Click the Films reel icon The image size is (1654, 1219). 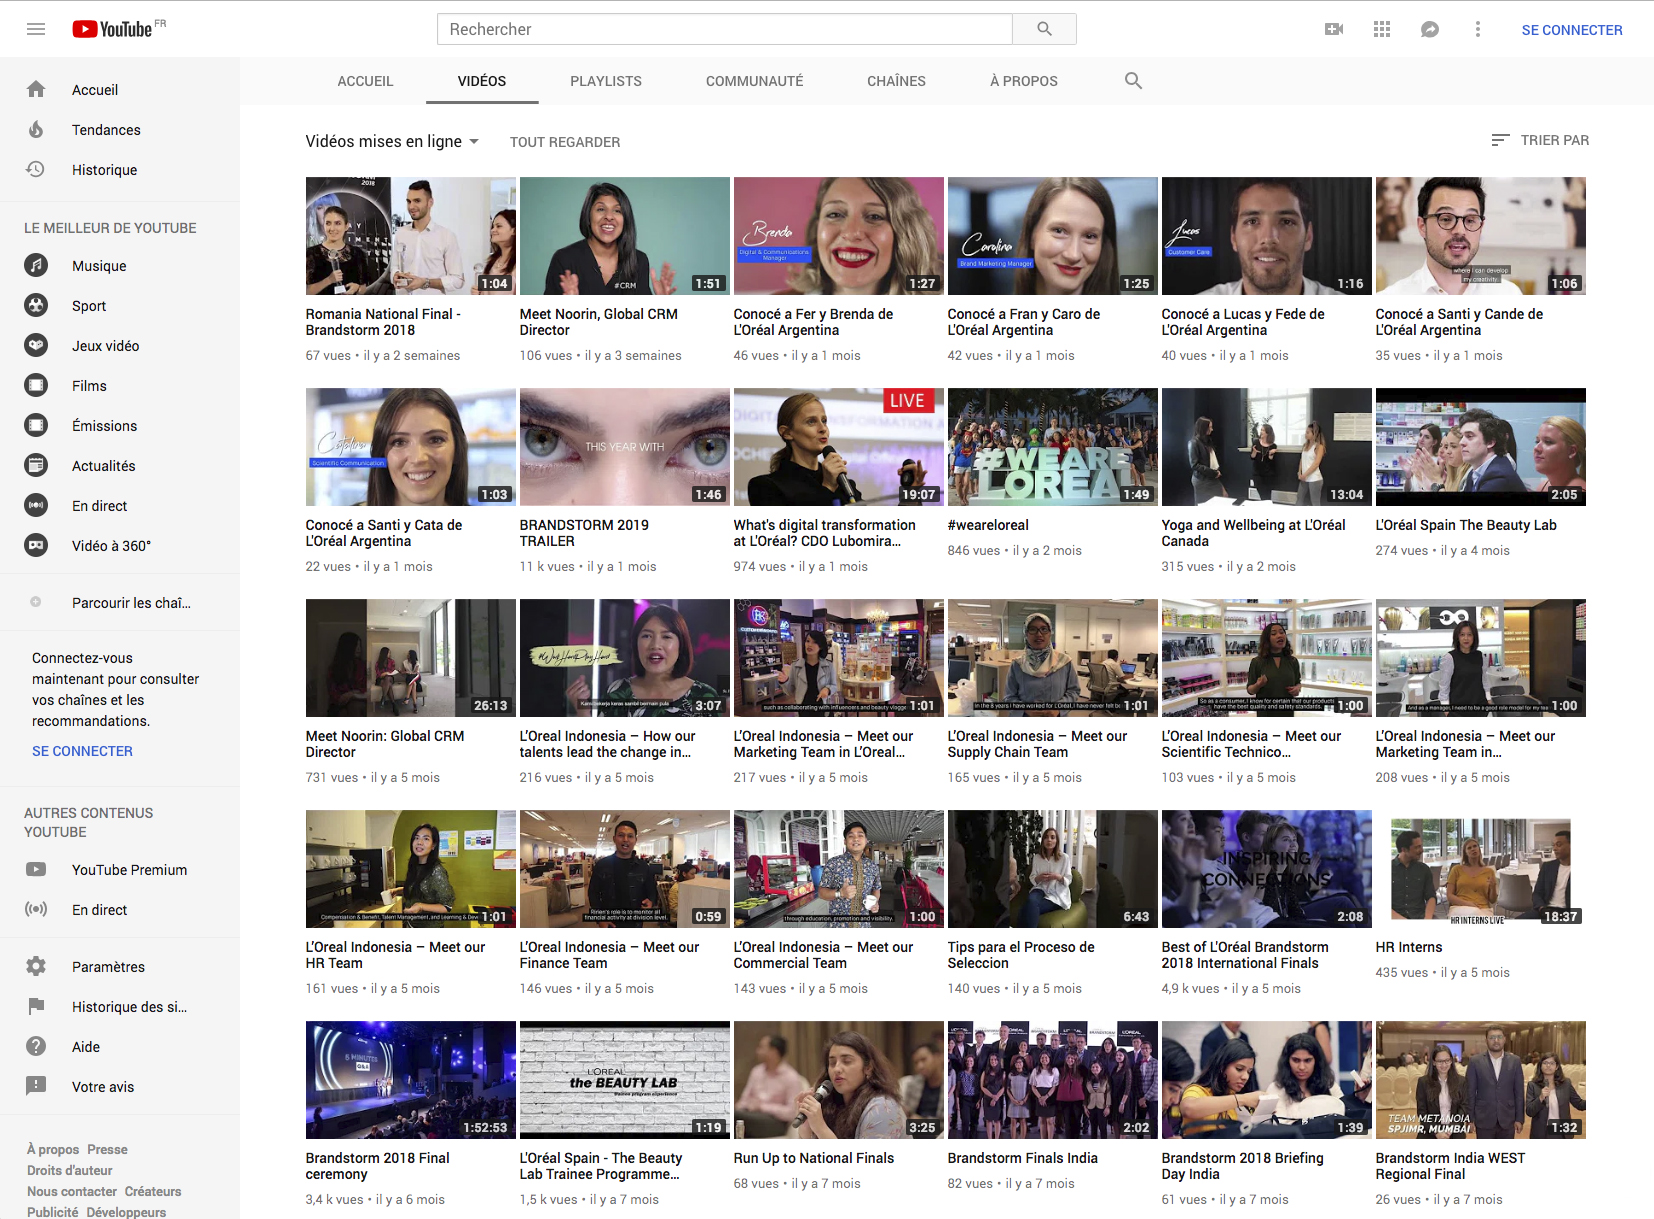tap(36, 385)
